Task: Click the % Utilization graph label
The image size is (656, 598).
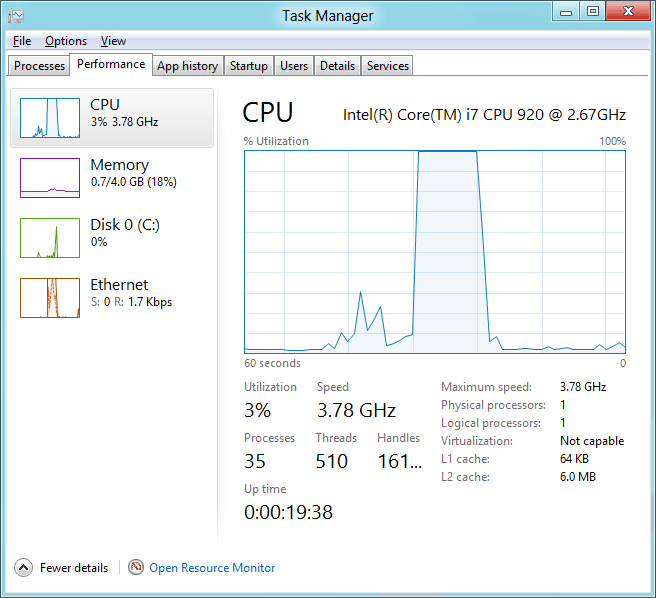Action: pyautogui.click(x=276, y=141)
